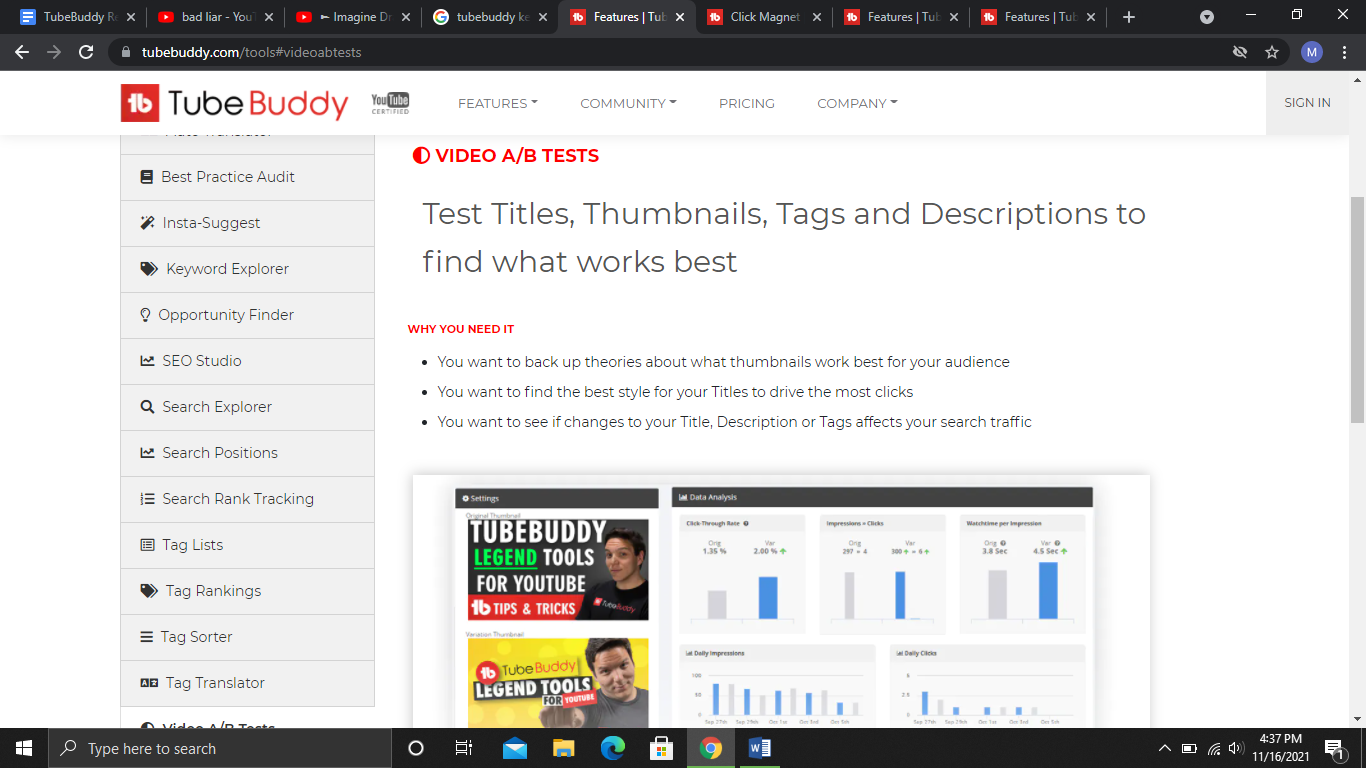This screenshot has height=768, width=1366.
Task: Close the bad liar YouTube tab
Action: [268, 17]
